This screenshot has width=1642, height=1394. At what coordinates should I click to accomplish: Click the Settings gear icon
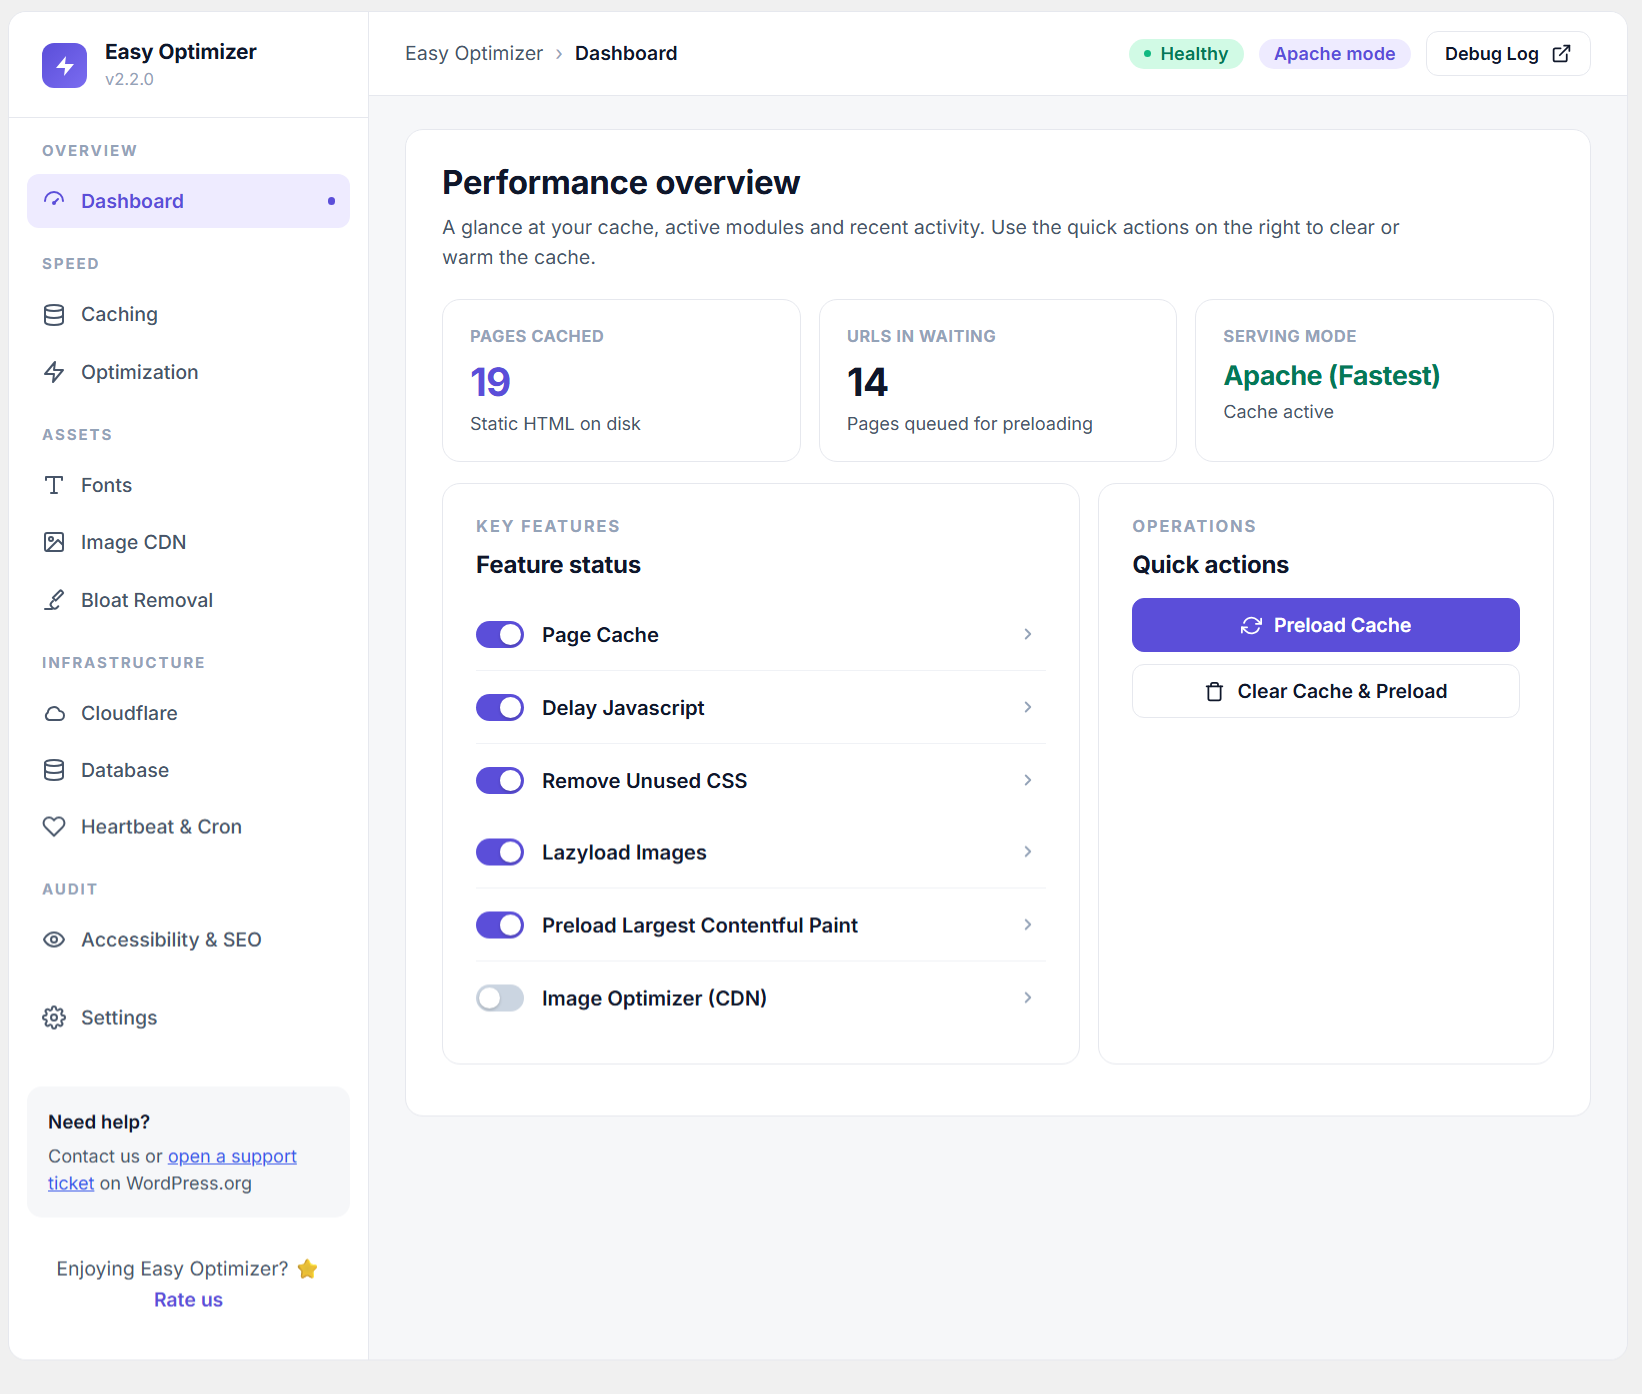[x=54, y=1018]
